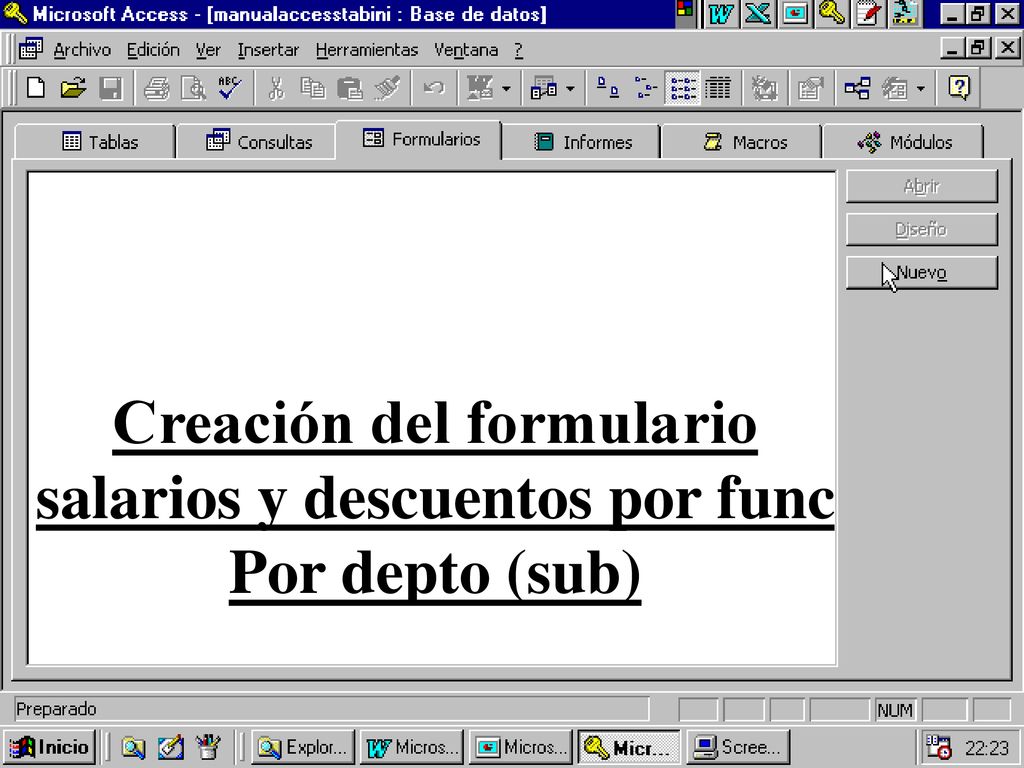Click the pencil-and-paper quick launch icon
1024x768 pixels.
(170, 747)
